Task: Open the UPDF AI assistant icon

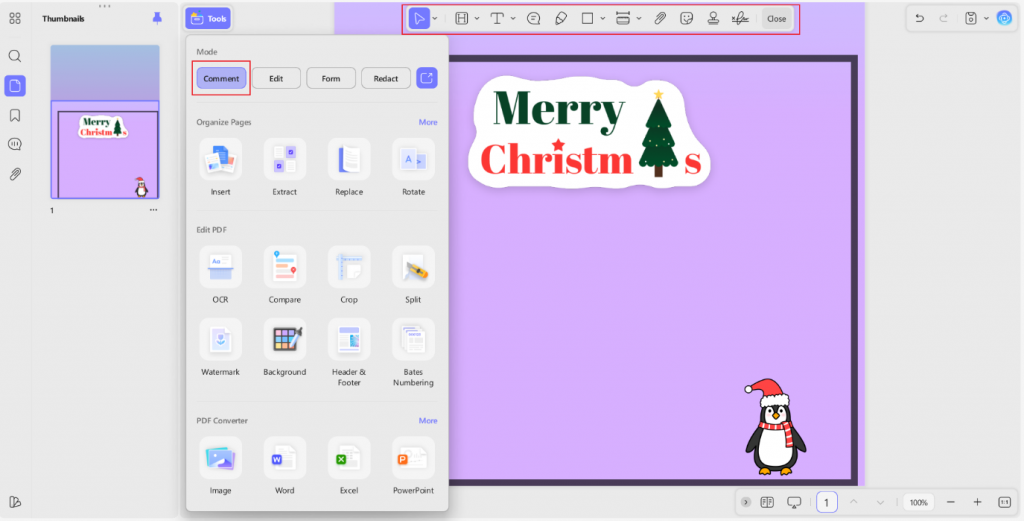Action: pos(1004,18)
